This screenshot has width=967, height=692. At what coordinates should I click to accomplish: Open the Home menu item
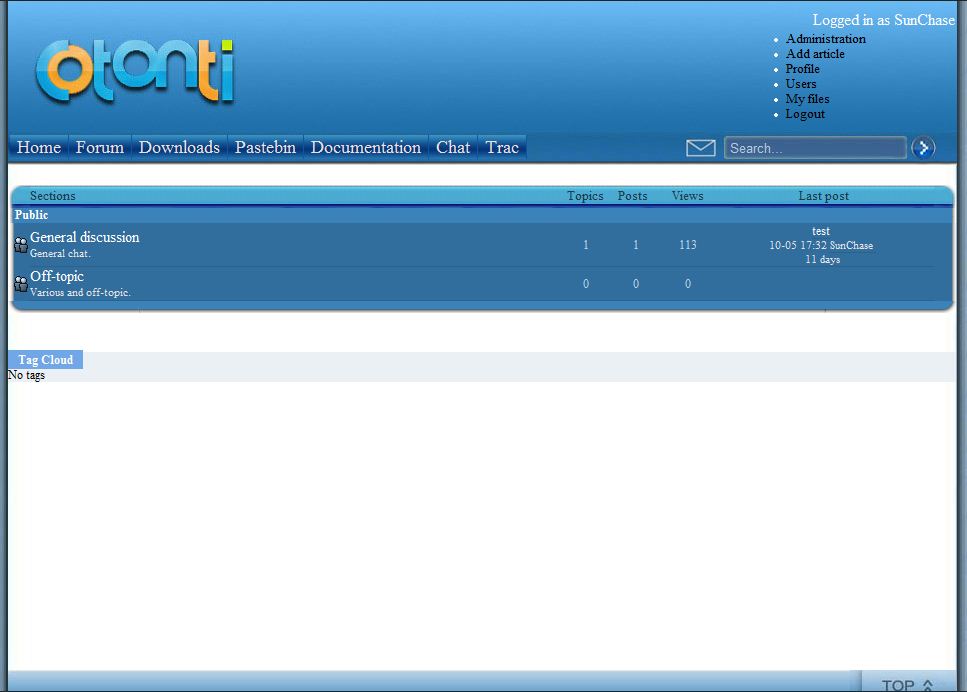tap(39, 147)
